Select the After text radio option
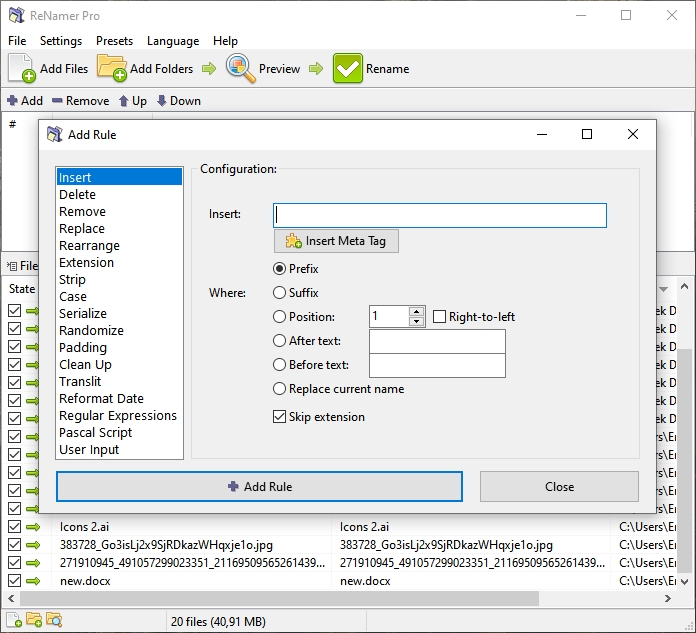 pos(279,340)
